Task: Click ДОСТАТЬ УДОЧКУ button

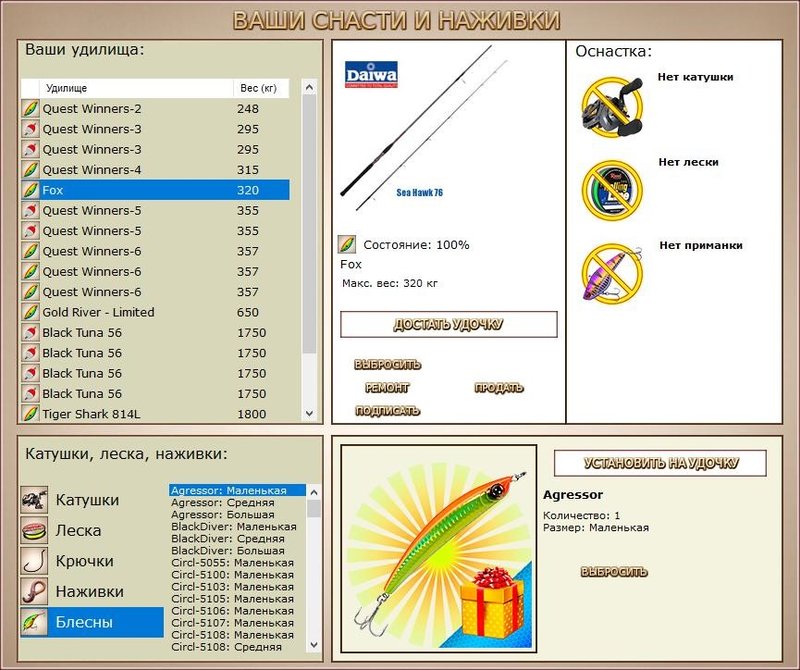Action: click(448, 325)
